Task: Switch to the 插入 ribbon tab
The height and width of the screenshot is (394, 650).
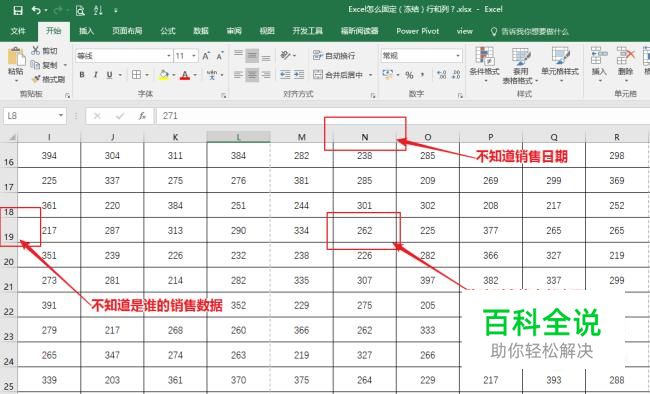Action: coord(86,31)
